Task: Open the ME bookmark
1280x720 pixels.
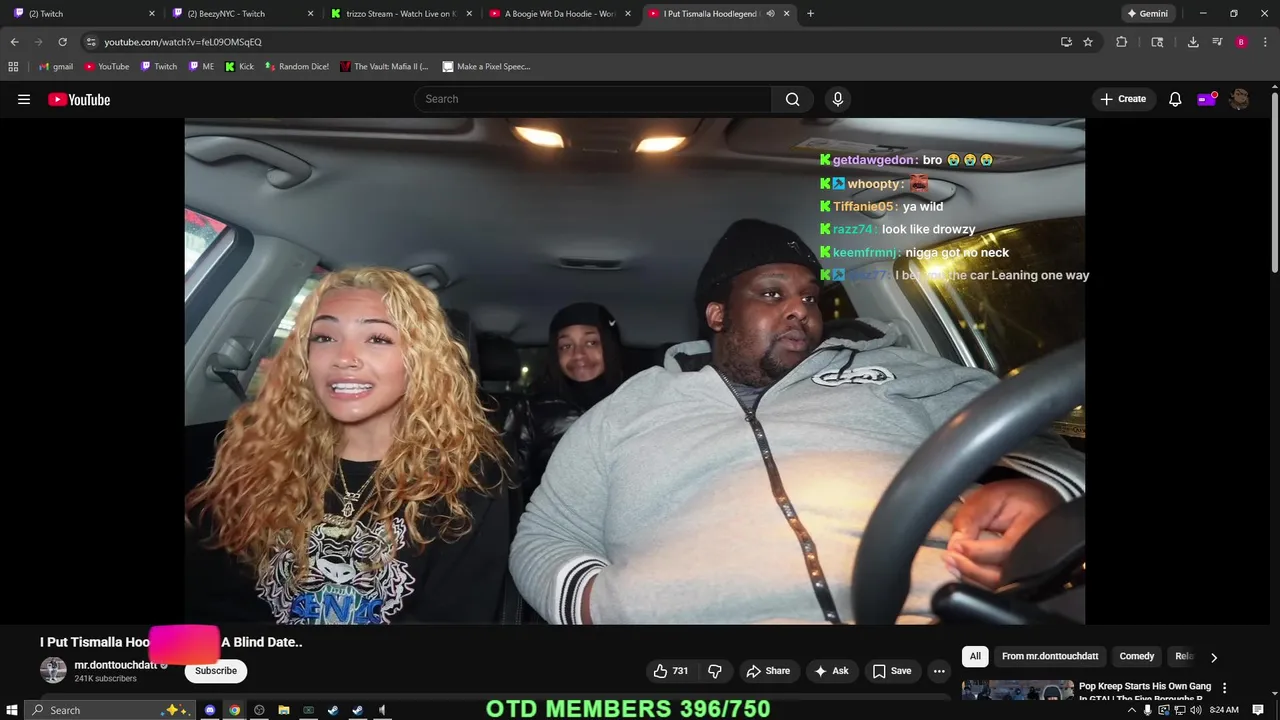Action: tap(201, 67)
